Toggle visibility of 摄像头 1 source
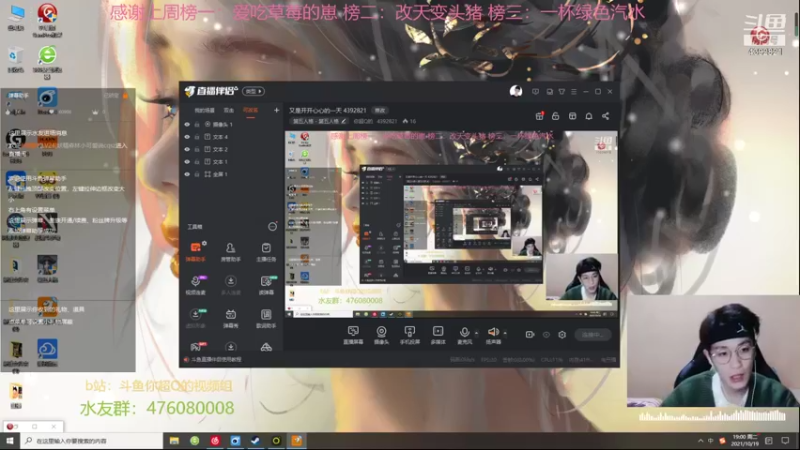The width and height of the screenshot is (800, 450). tap(187, 124)
